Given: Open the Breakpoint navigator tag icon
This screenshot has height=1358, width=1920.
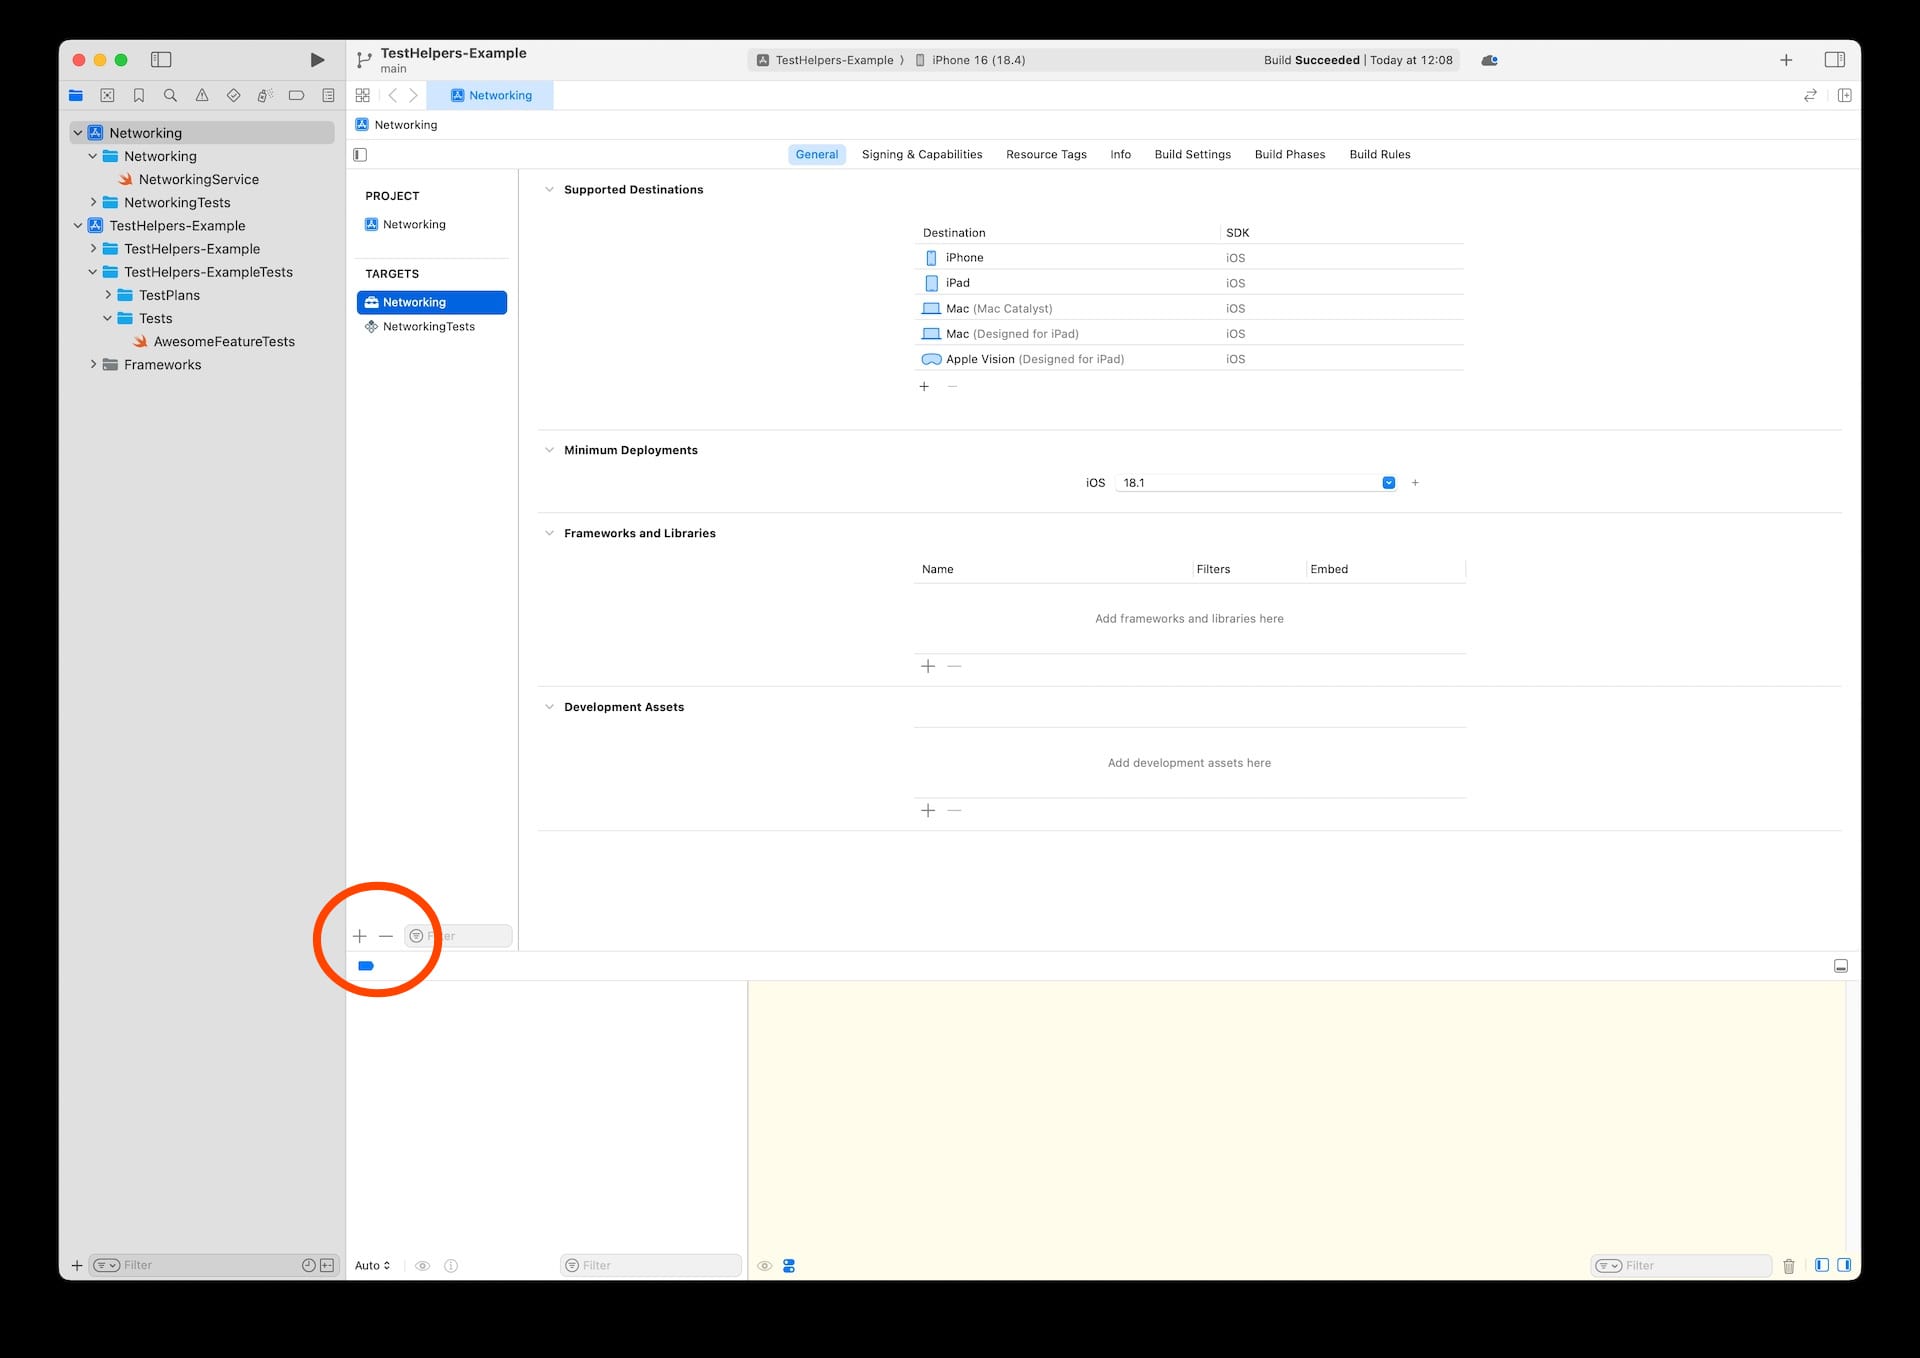Looking at the screenshot, I should tap(296, 95).
